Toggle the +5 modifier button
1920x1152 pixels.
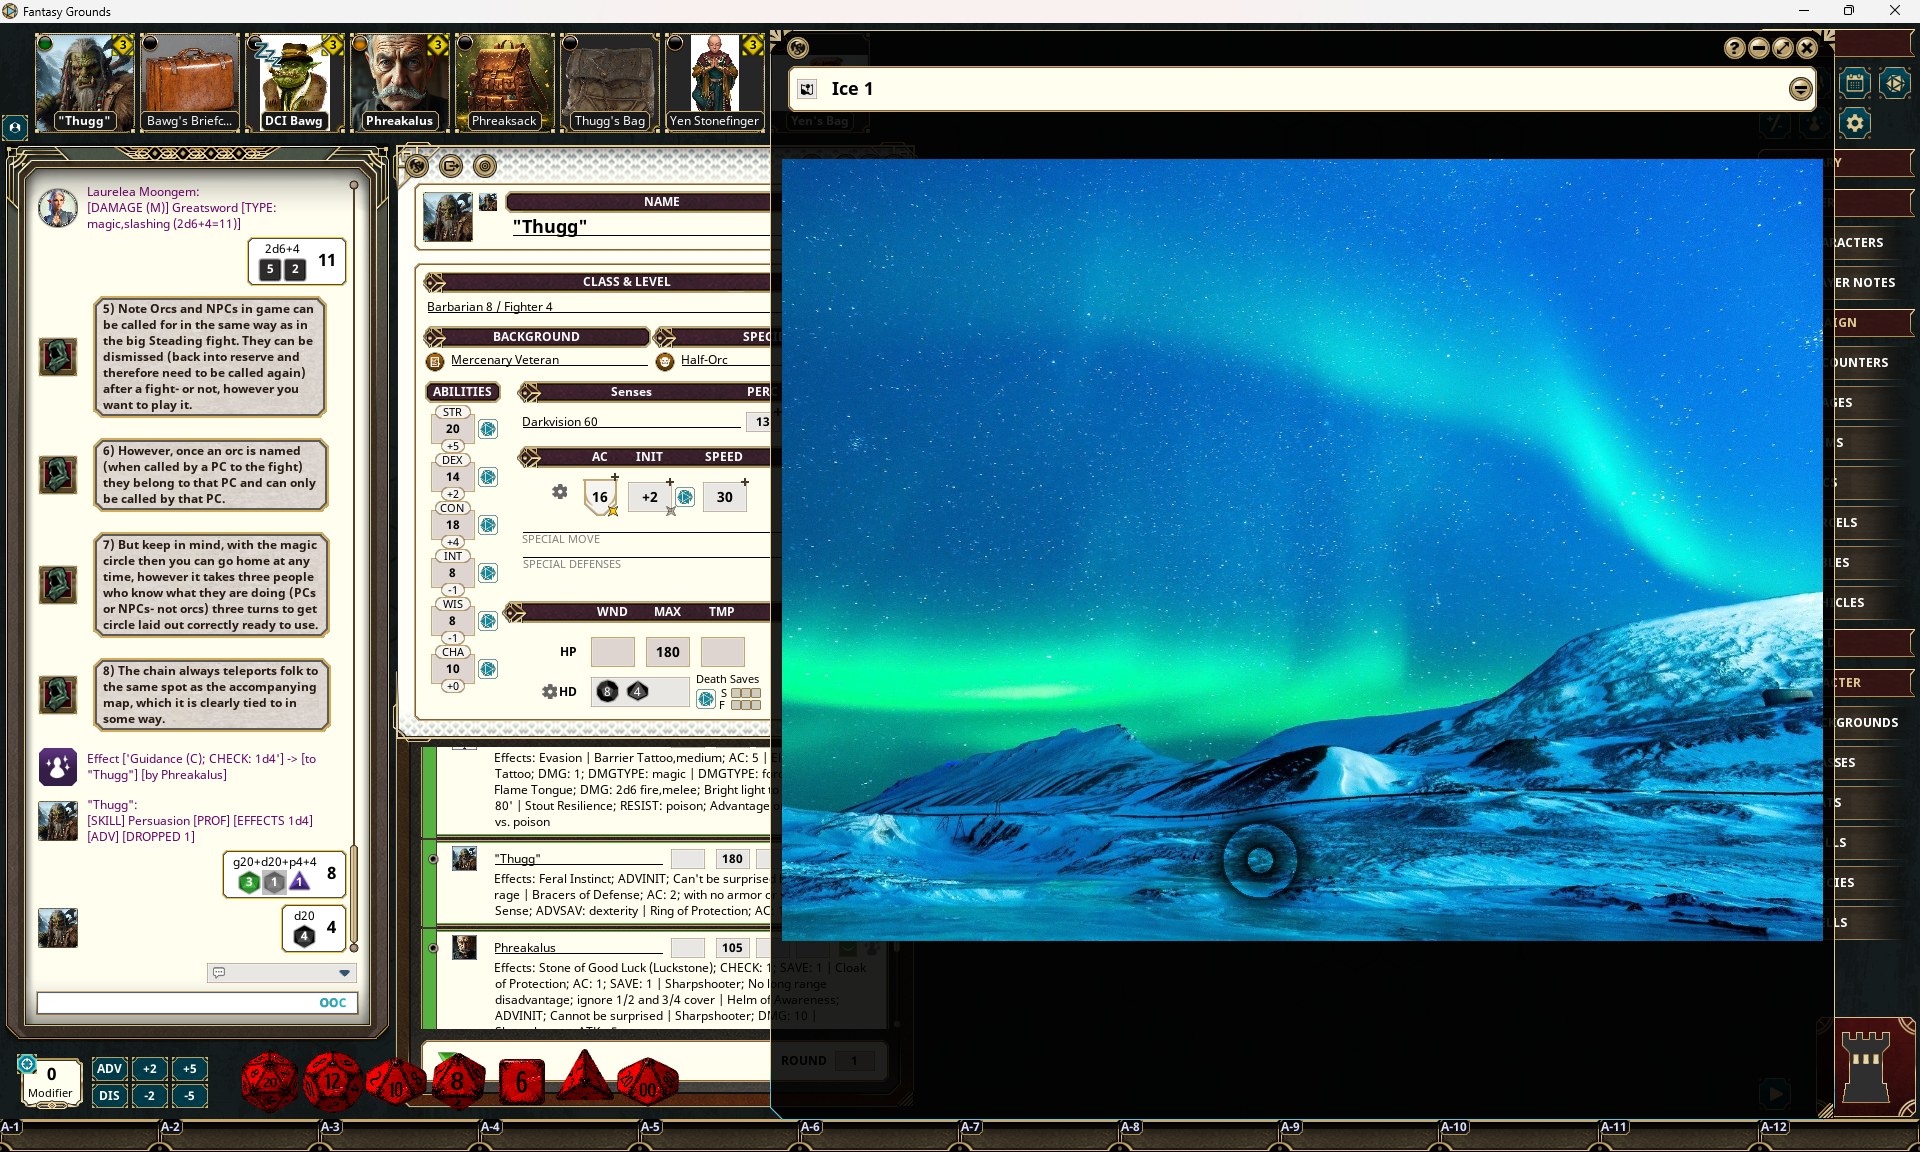coord(189,1068)
